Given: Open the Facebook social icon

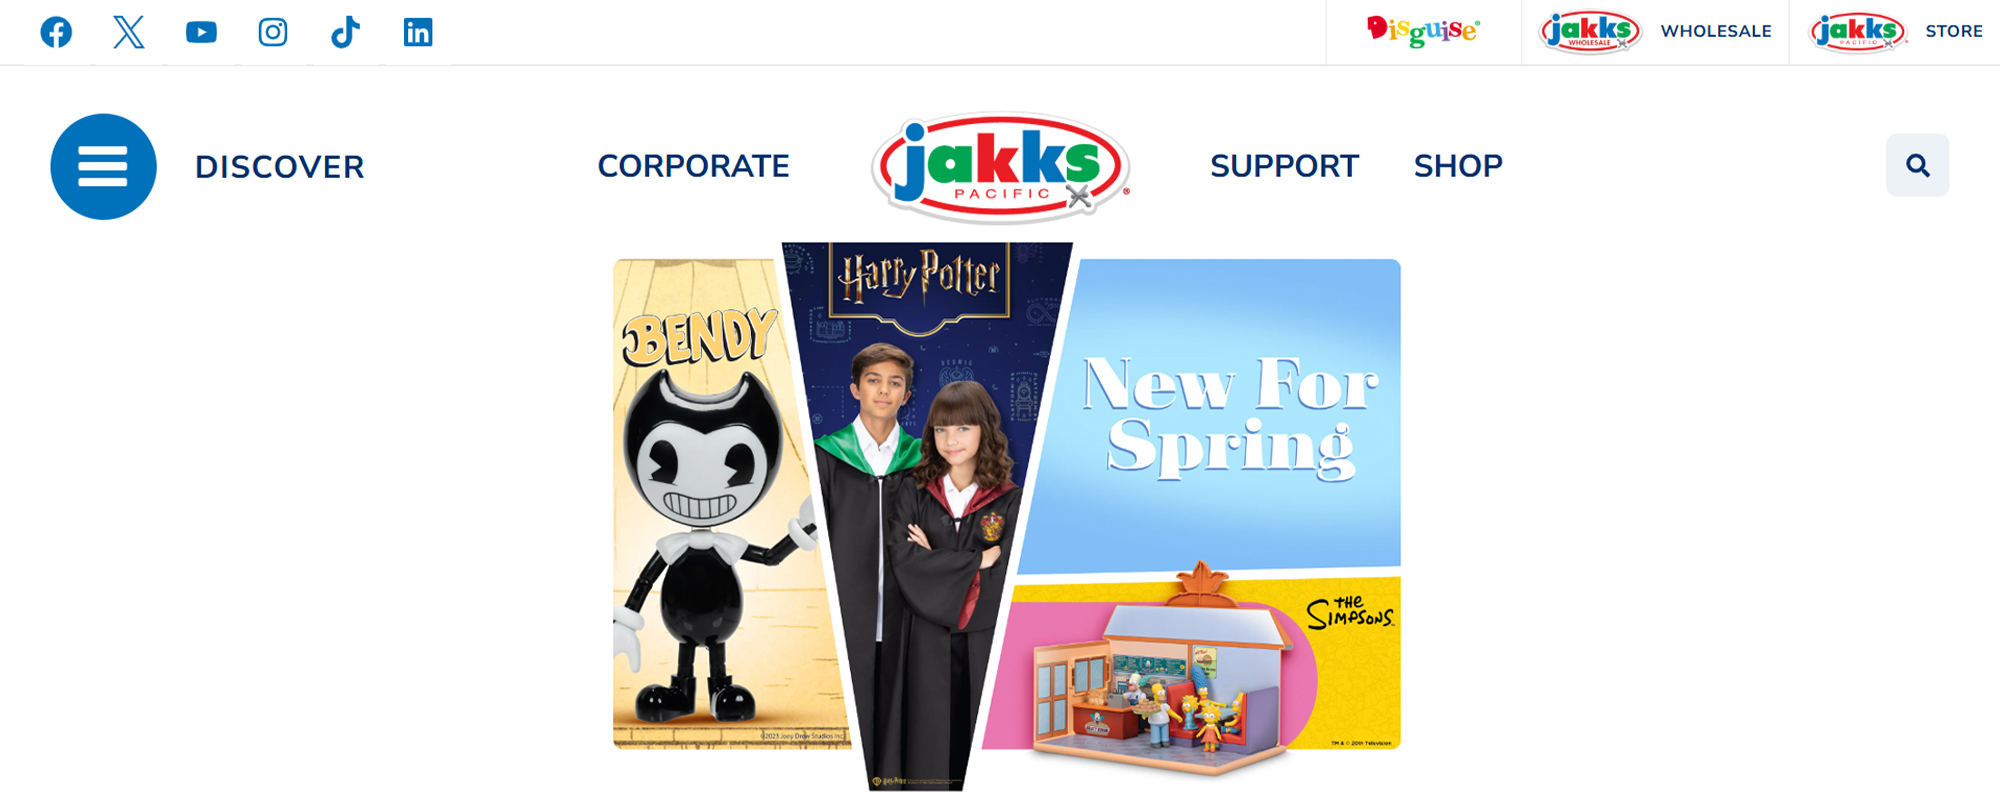Looking at the screenshot, I should click(x=56, y=32).
